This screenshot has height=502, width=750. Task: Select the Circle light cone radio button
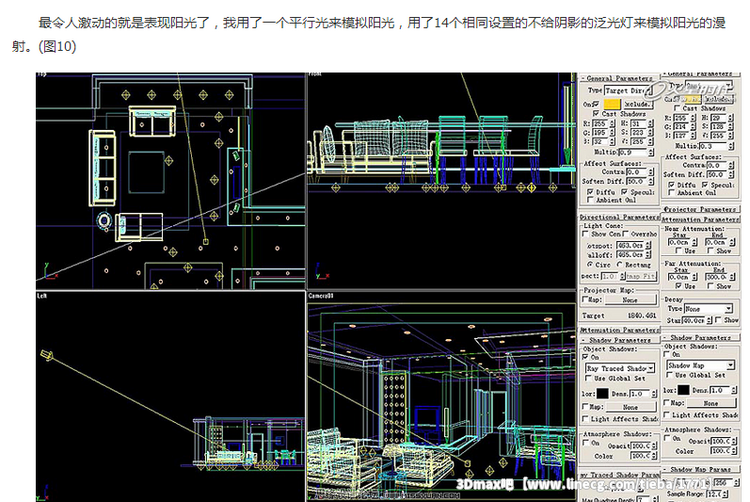pyautogui.click(x=590, y=264)
